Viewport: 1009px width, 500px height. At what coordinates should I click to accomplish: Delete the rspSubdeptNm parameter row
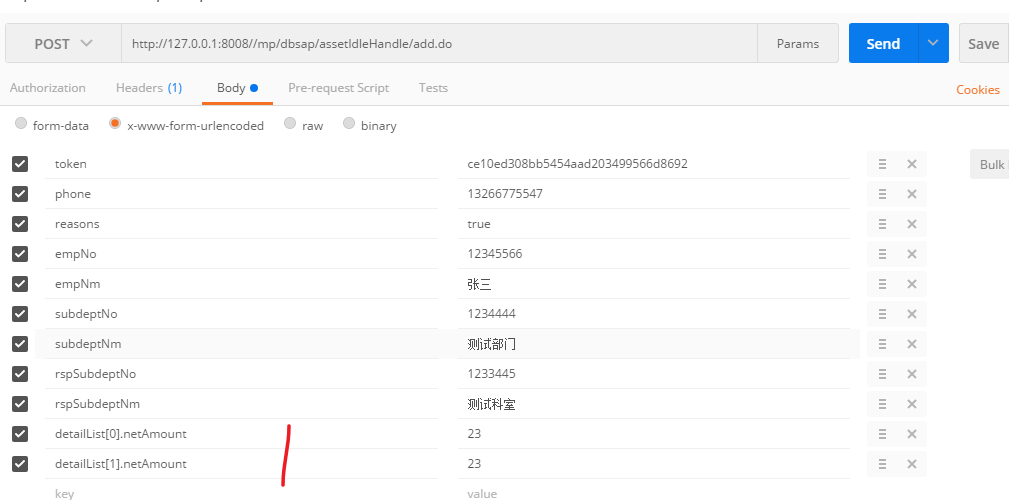pos(911,404)
